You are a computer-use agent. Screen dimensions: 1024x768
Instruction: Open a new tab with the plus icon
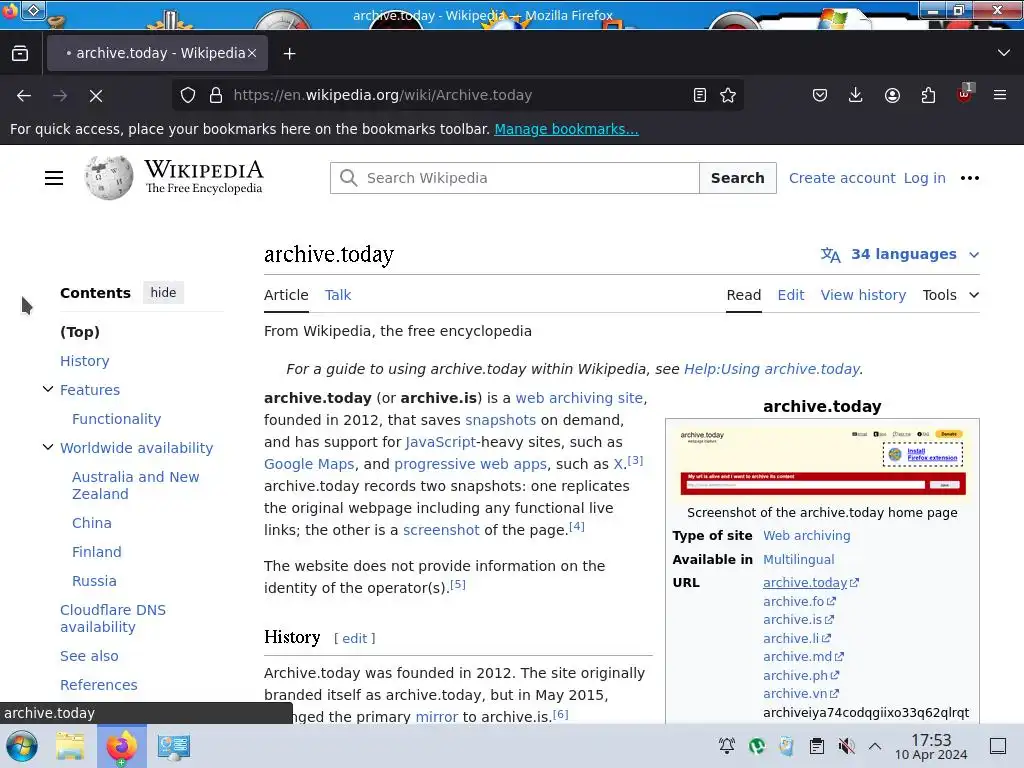point(289,54)
